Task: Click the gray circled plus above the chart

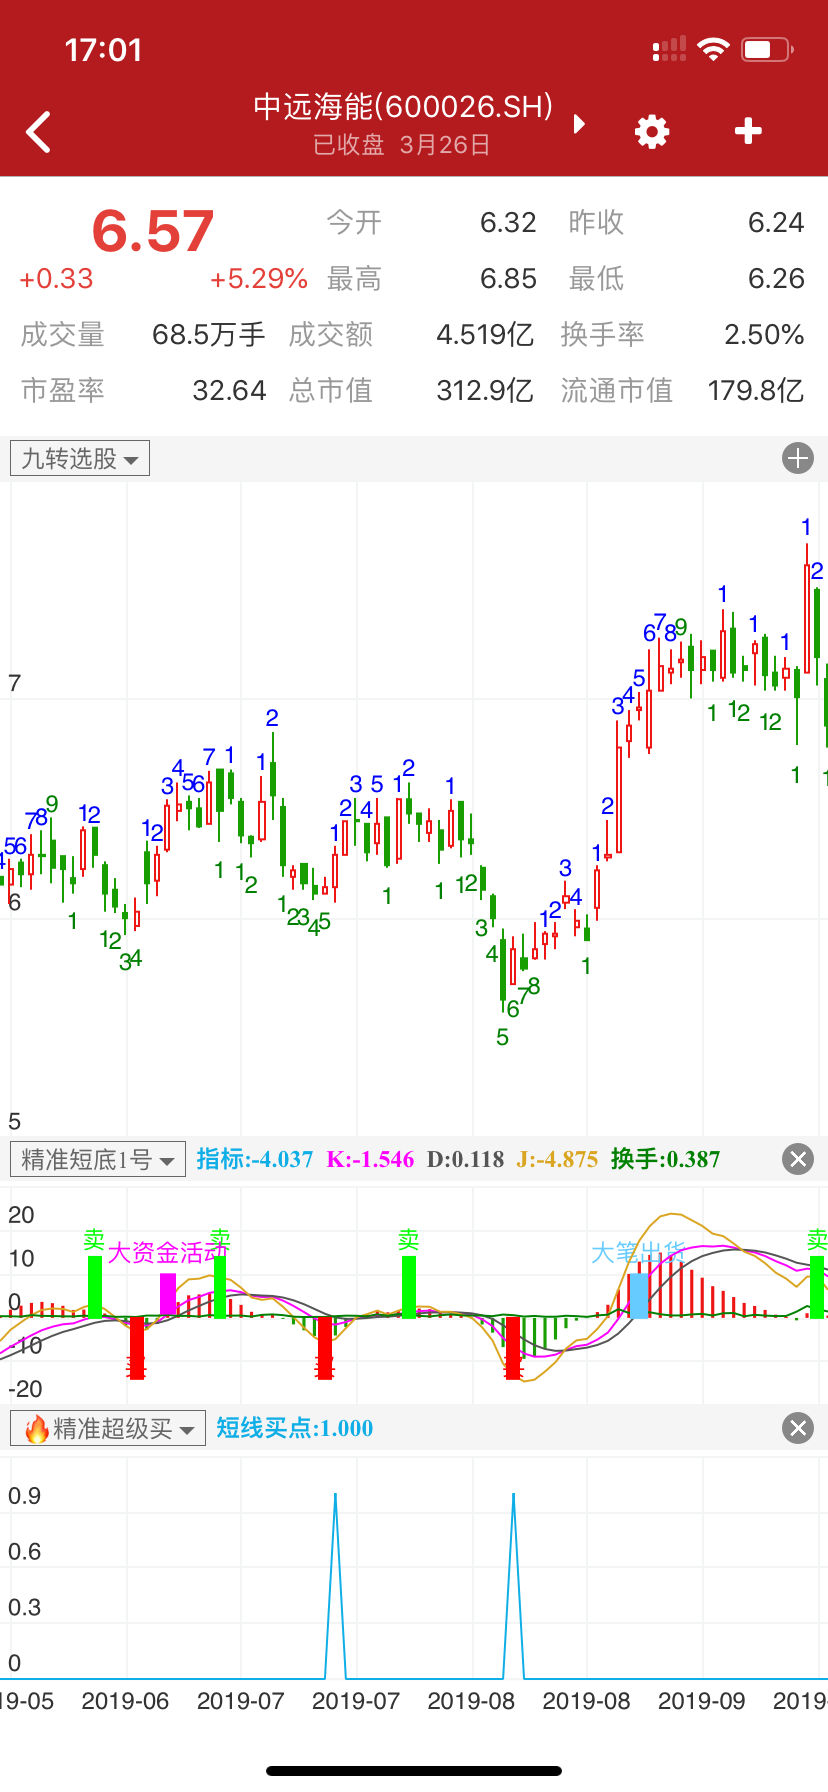Action: 797,459
